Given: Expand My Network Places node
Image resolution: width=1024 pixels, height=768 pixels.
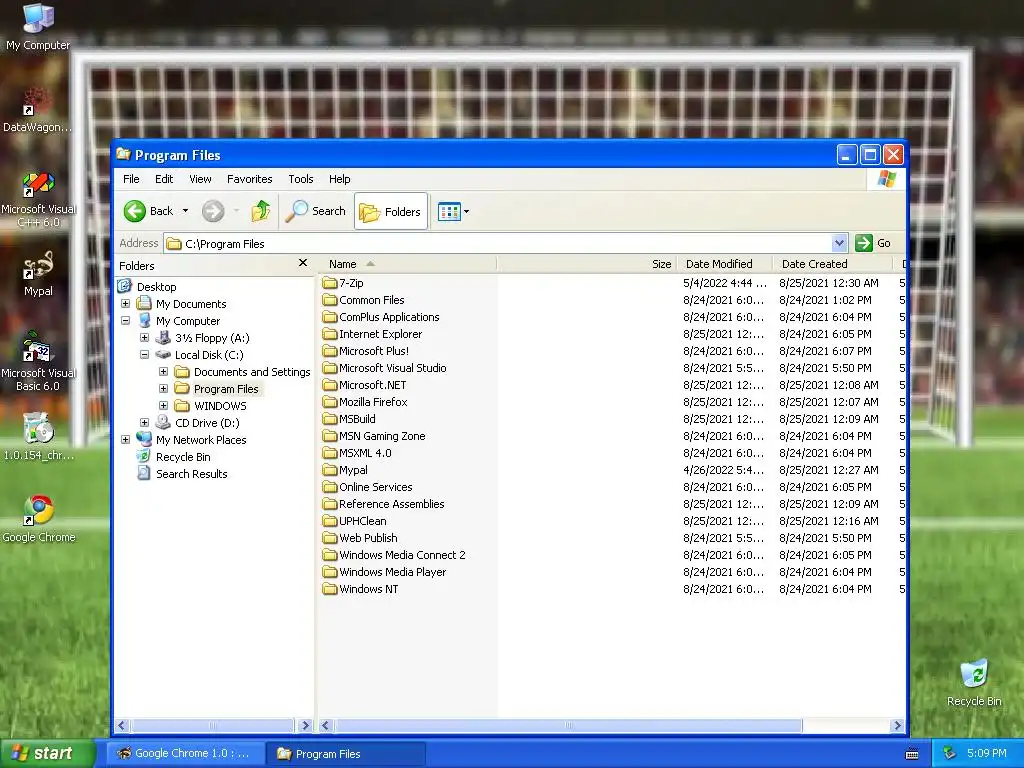Looking at the screenshot, I should [125, 440].
